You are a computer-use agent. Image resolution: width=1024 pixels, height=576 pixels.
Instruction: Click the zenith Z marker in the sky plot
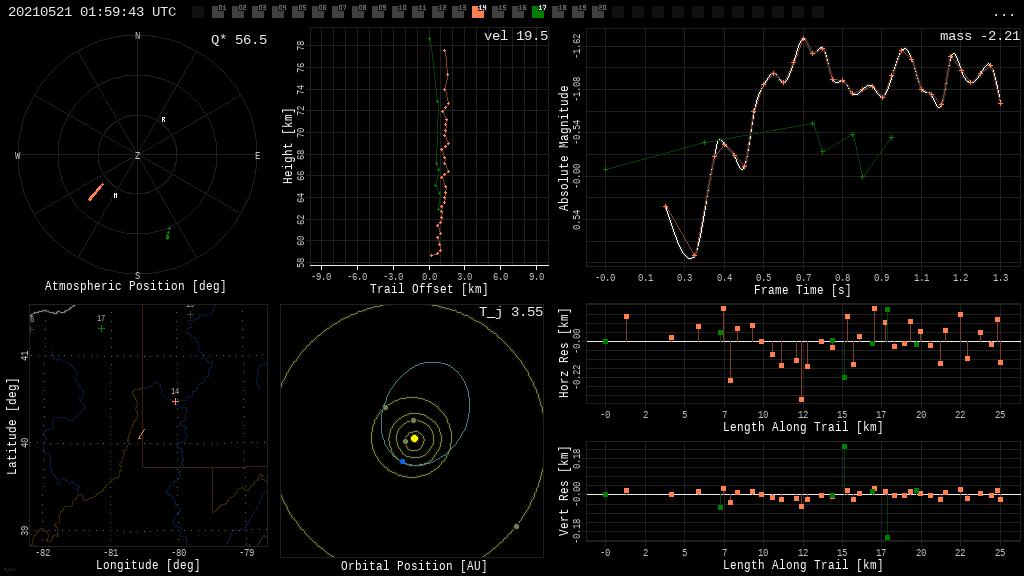coord(138,156)
